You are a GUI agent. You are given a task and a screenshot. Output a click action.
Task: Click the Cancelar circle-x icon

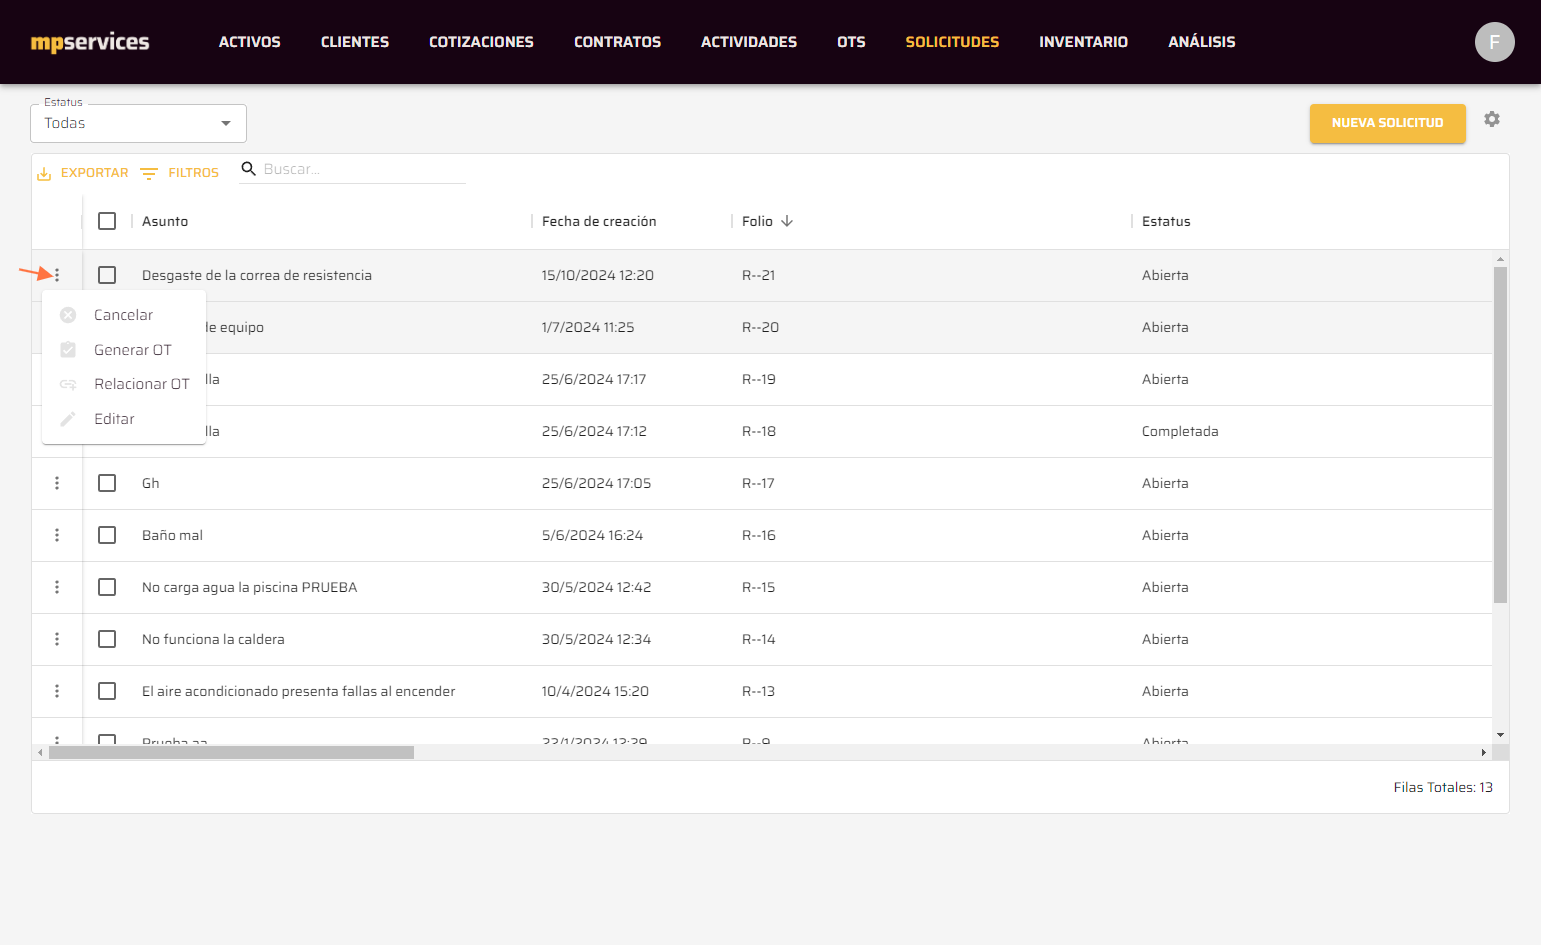pos(68,315)
